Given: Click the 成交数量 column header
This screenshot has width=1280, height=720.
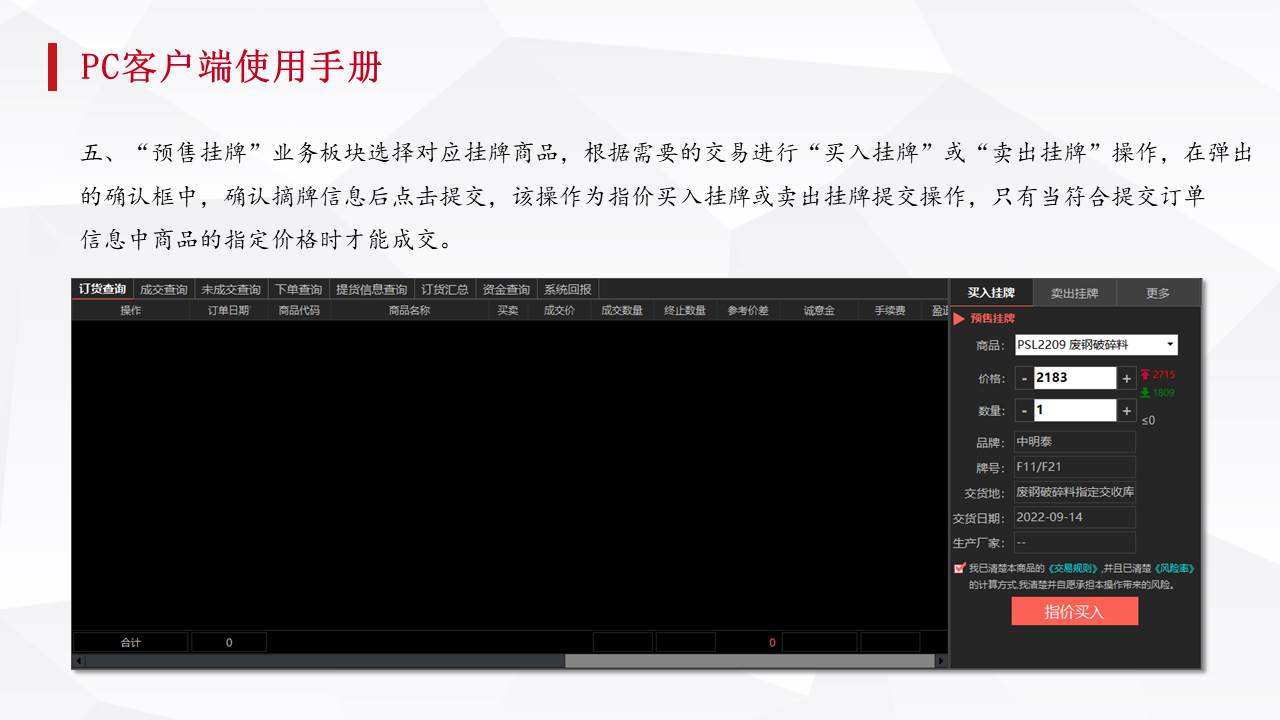Looking at the screenshot, I should click(x=622, y=310).
